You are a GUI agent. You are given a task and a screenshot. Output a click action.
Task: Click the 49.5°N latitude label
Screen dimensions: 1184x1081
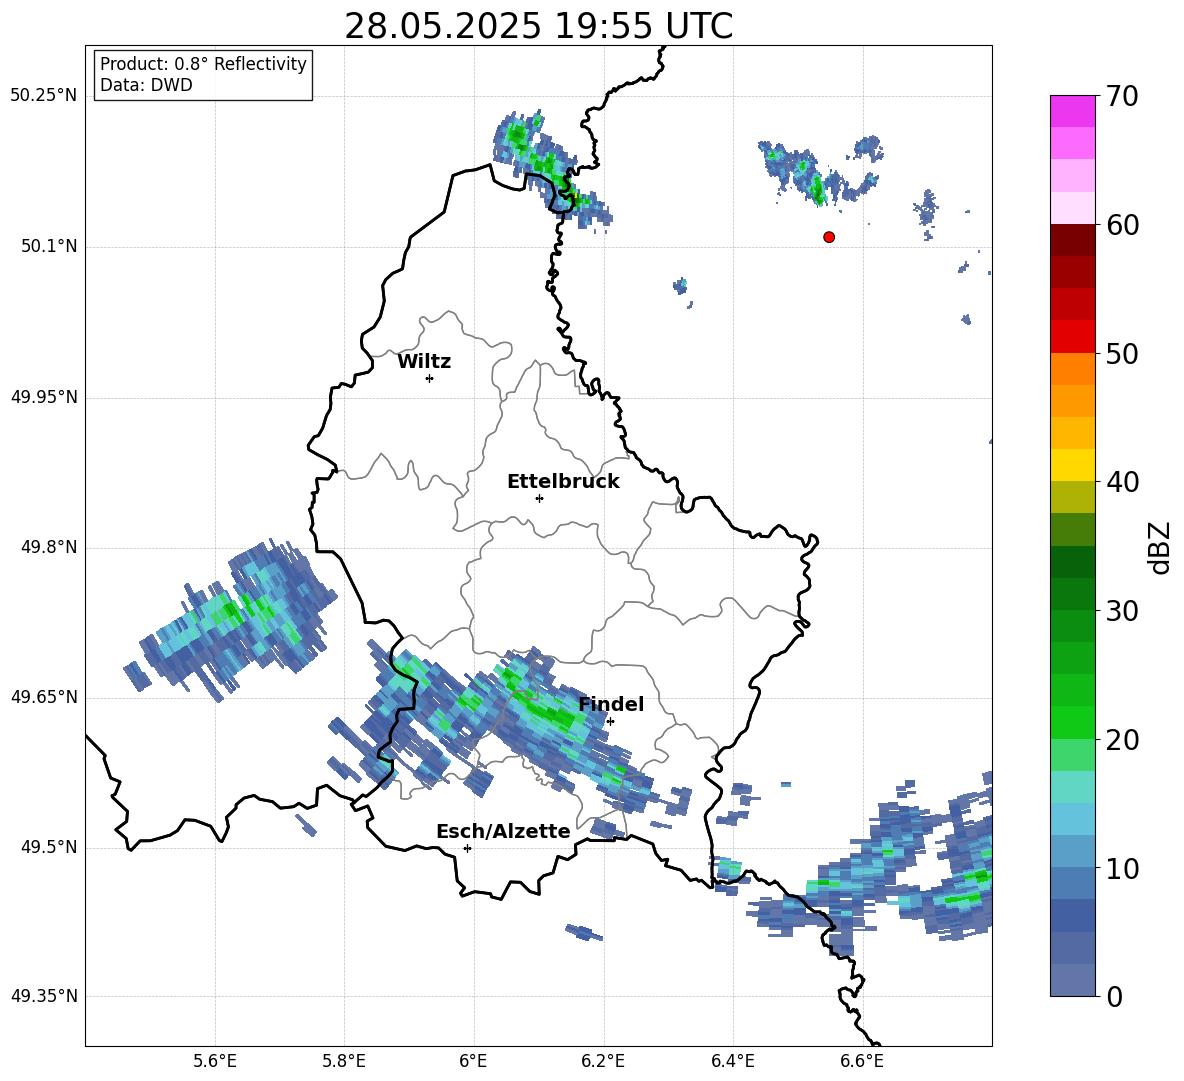[49, 848]
